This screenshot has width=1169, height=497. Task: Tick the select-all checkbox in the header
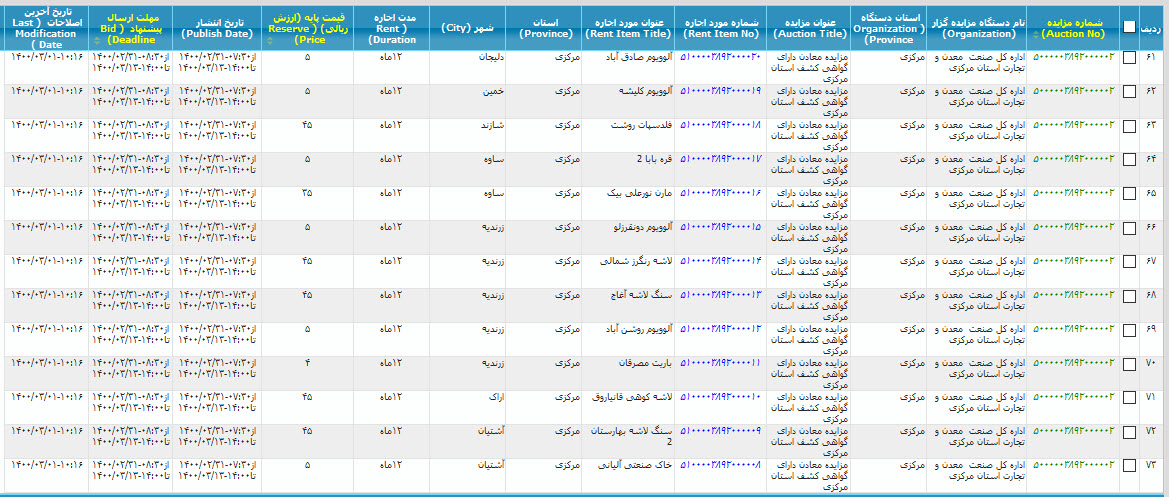[x=1129, y=28]
